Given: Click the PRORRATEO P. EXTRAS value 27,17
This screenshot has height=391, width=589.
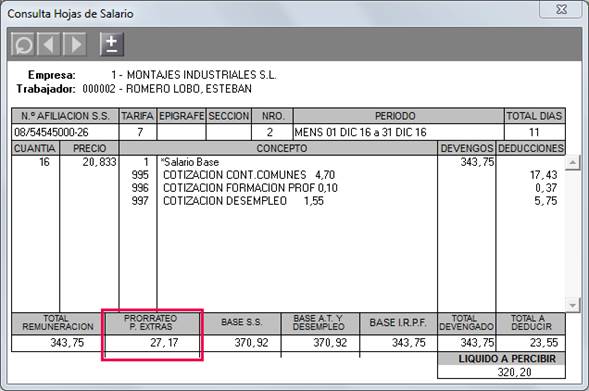Looking at the screenshot, I should (164, 343).
